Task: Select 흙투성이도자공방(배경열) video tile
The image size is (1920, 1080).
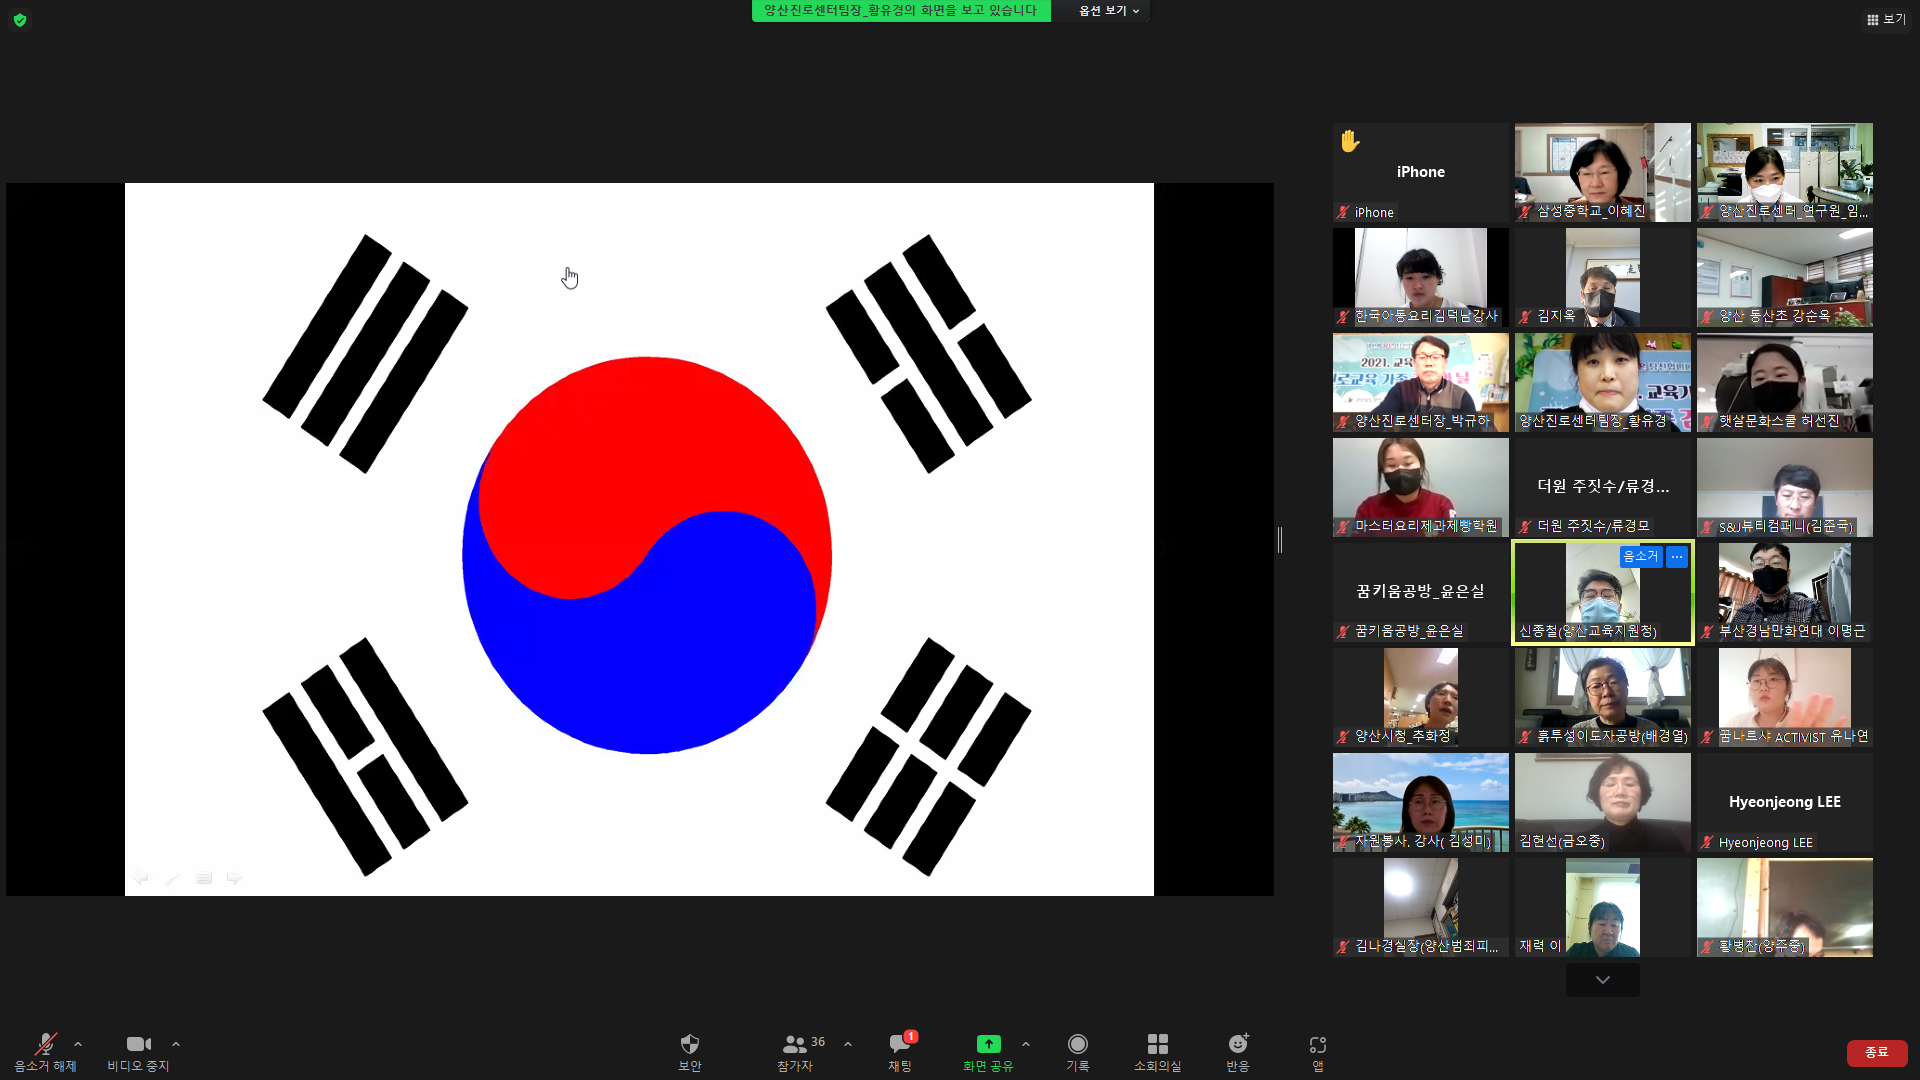Action: coord(1602,697)
